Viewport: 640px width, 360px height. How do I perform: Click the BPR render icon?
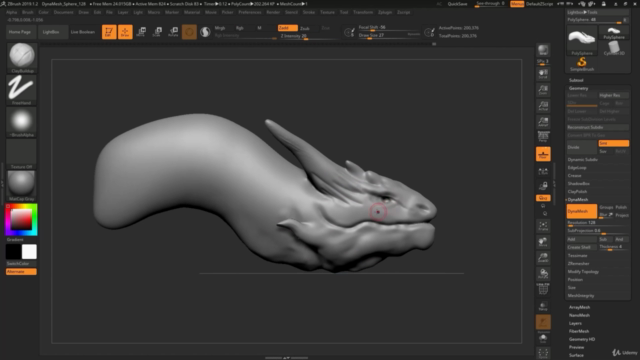[543, 50]
